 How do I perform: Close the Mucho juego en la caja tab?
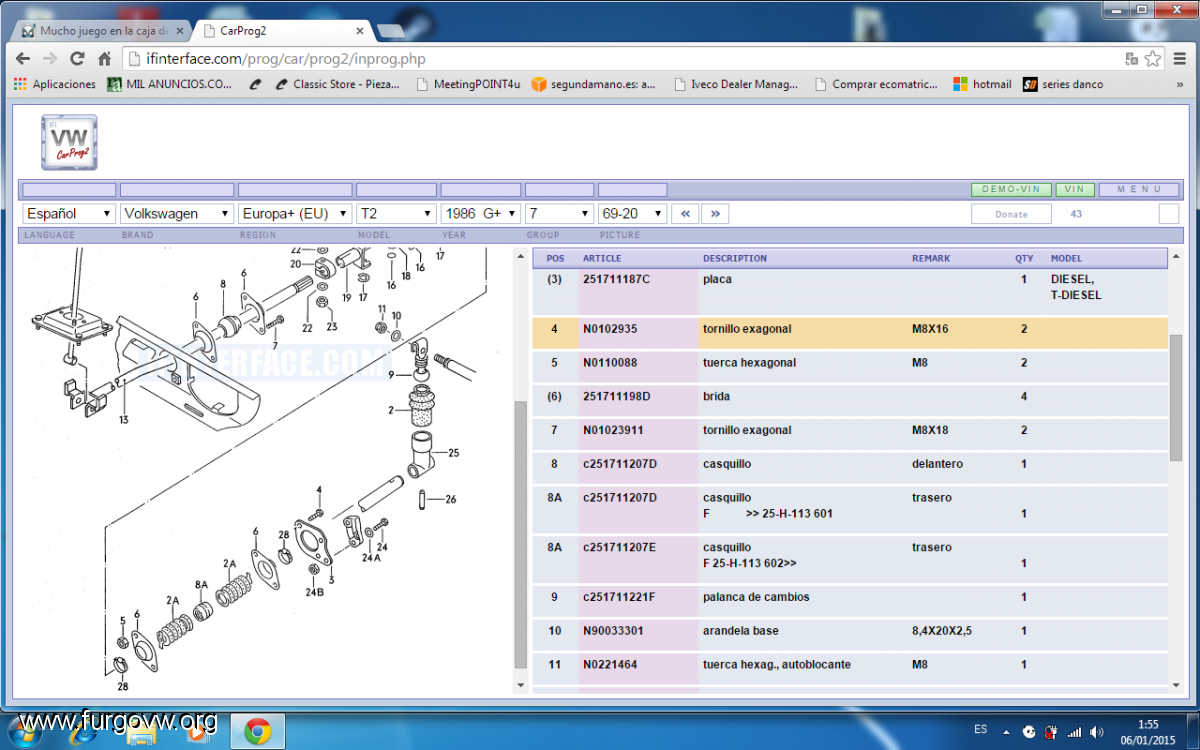(180, 31)
